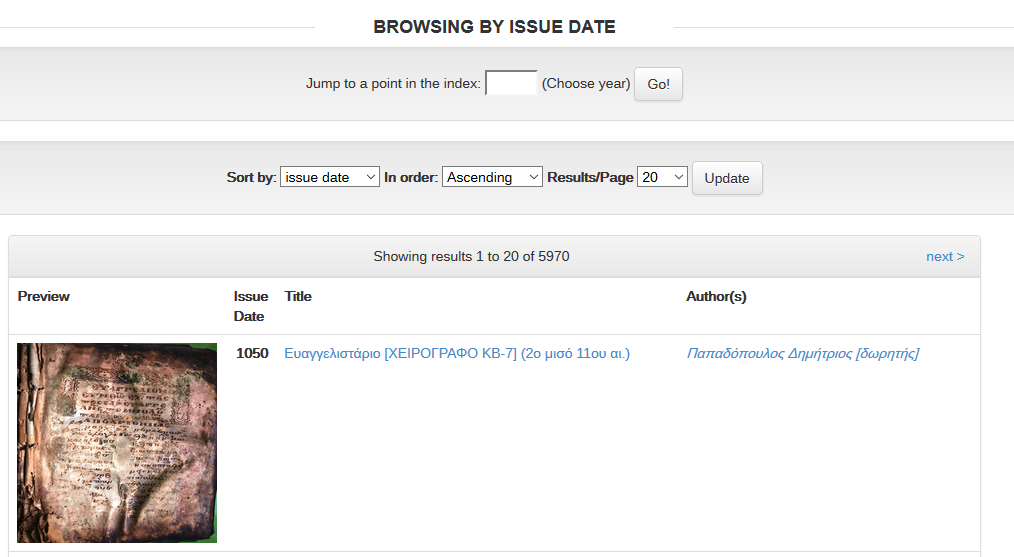Open the Results/Page dropdown showing 20

coord(662,177)
